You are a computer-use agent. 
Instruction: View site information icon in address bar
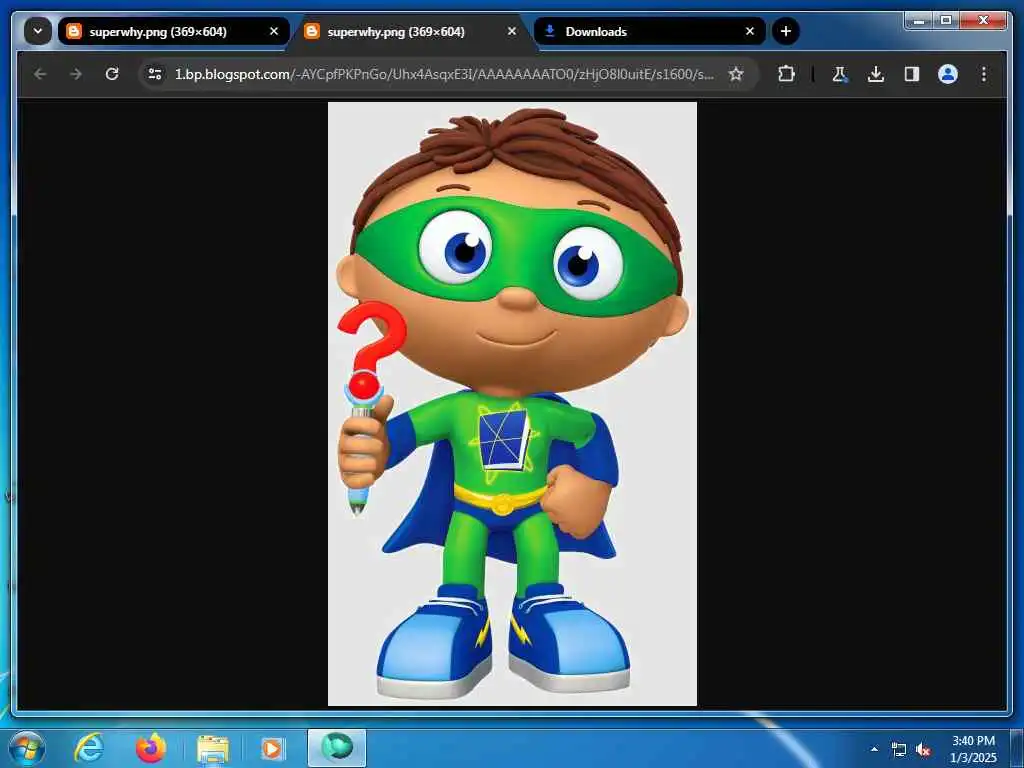(155, 74)
